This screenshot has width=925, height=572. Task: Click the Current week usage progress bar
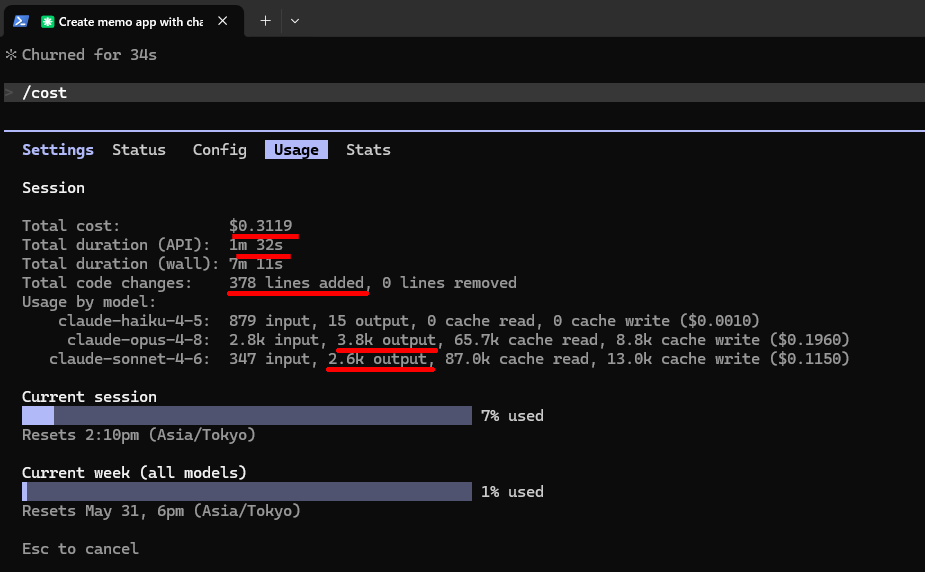pyautogui.click(x=247, y=491)
